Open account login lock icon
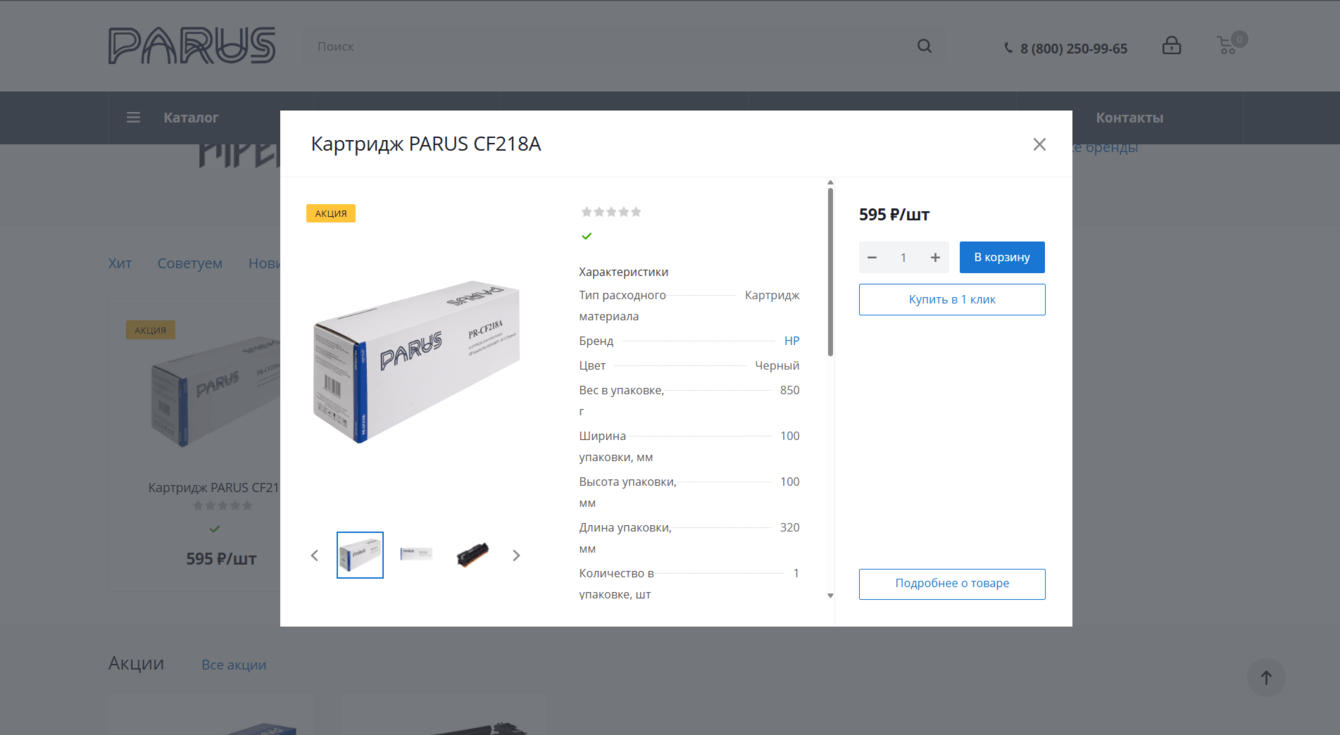1340x735 pixels. pyautogui.click(x=1171, y=46)
